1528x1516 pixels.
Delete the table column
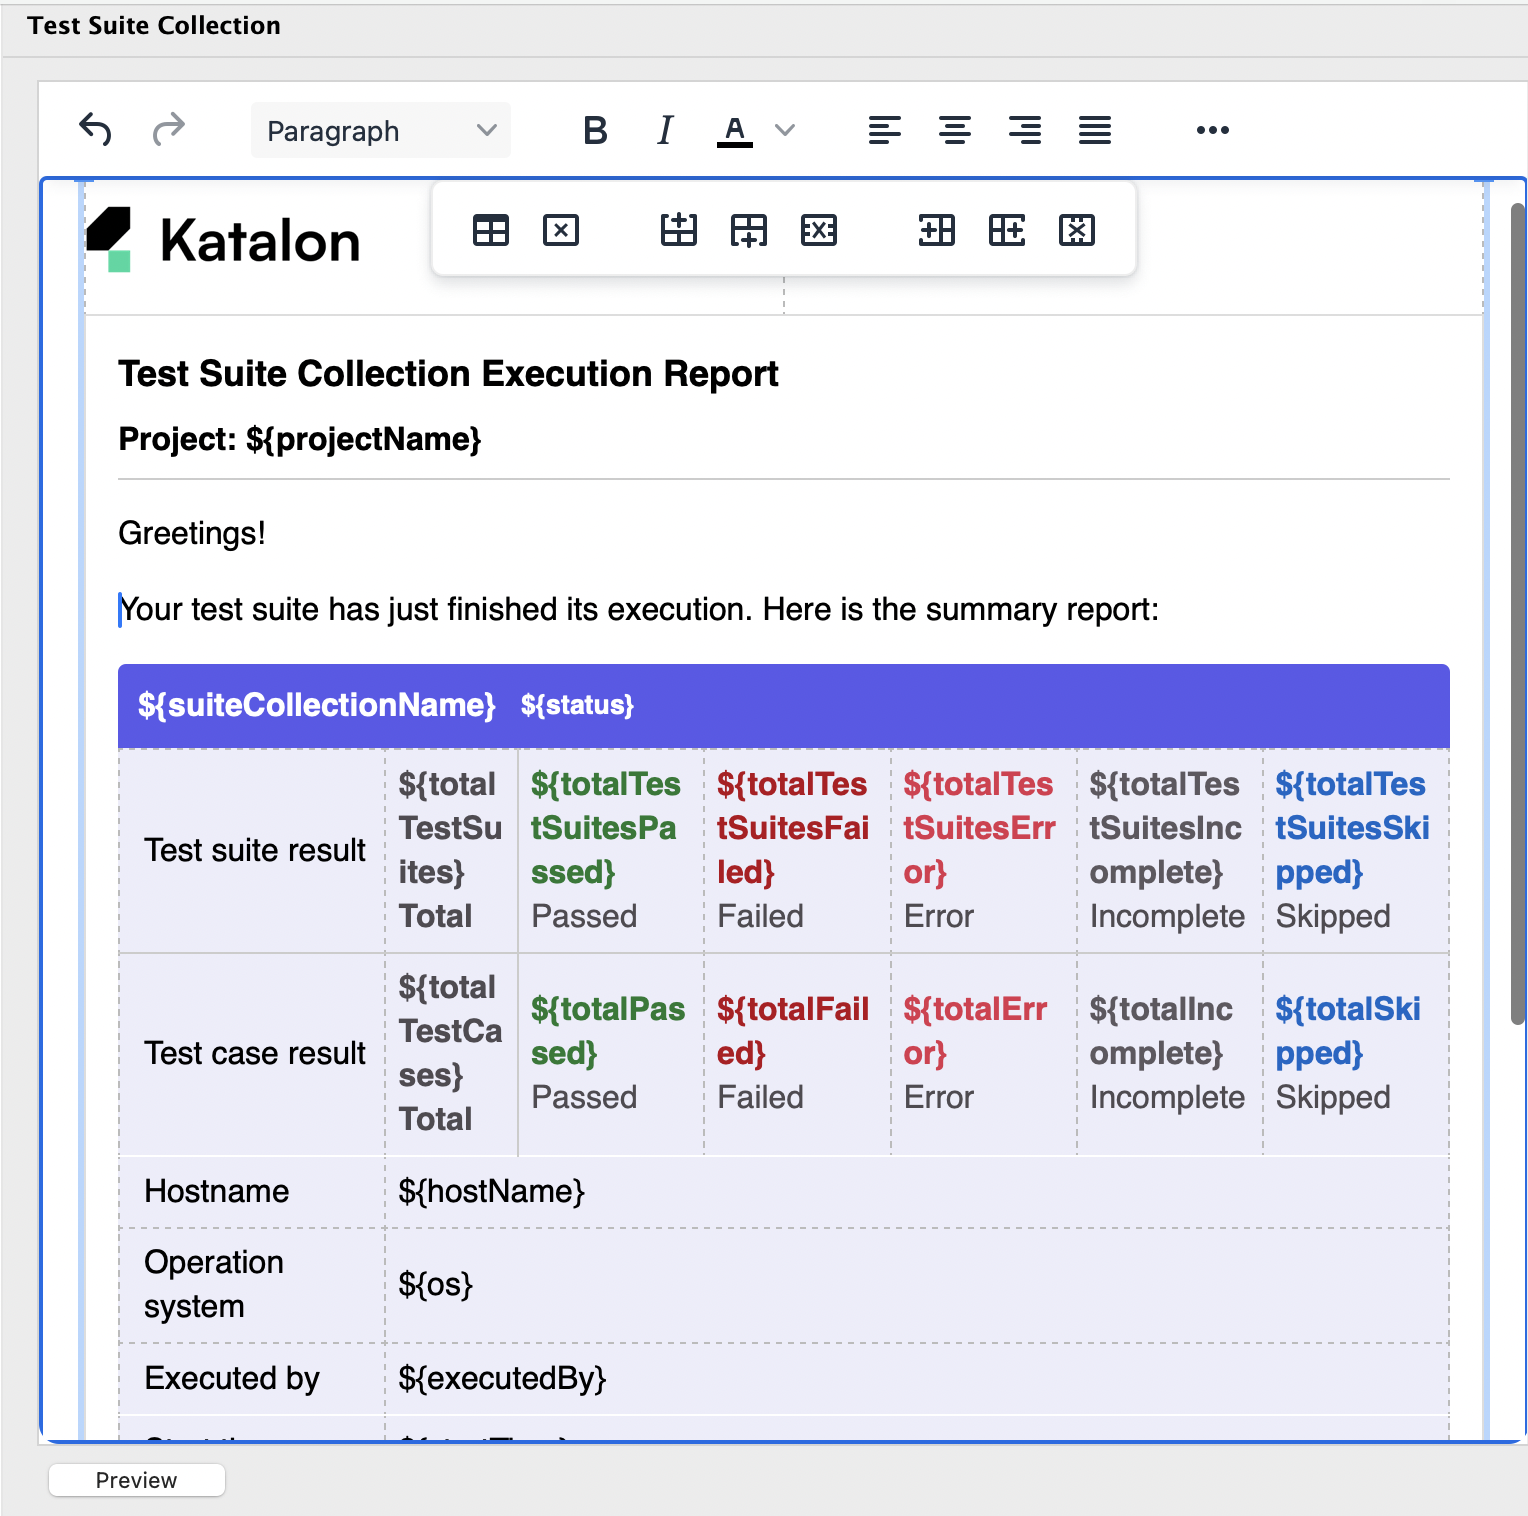pyautogui.click(x=1077, y=230)
